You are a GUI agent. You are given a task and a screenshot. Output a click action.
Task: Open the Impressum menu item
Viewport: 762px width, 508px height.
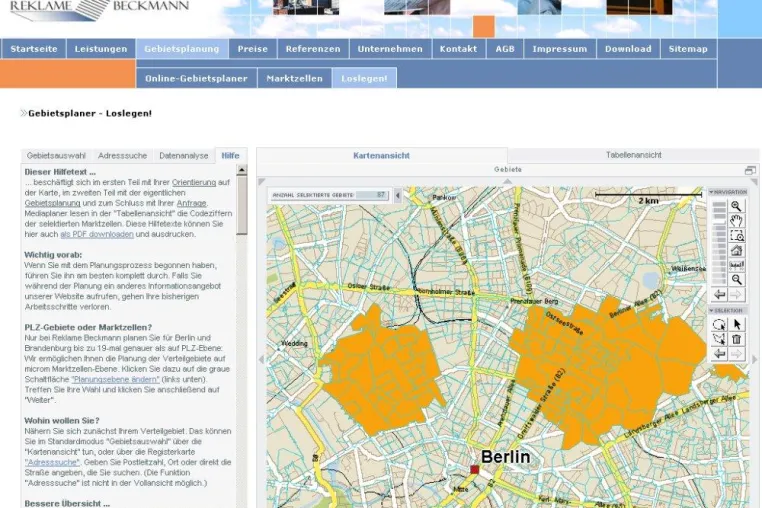[560, 49]
